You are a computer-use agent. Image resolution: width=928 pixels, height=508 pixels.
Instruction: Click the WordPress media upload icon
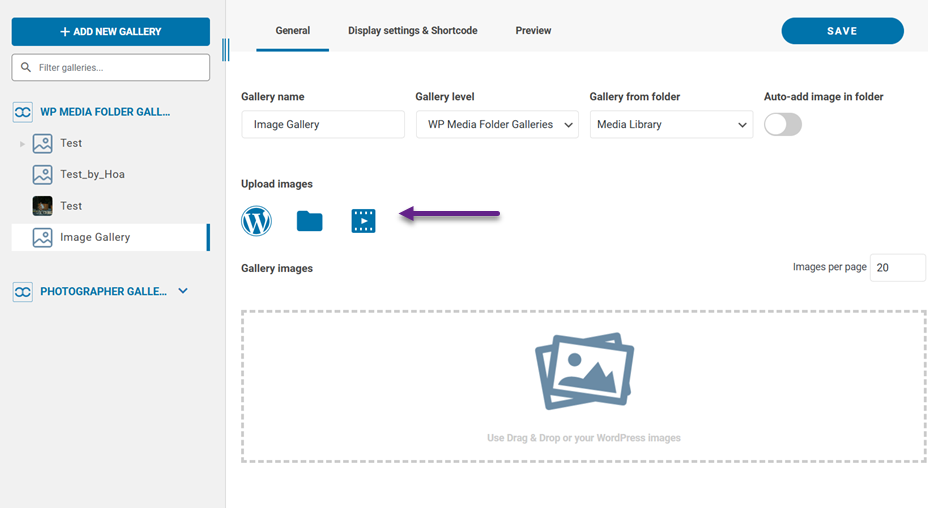(256, 221)
